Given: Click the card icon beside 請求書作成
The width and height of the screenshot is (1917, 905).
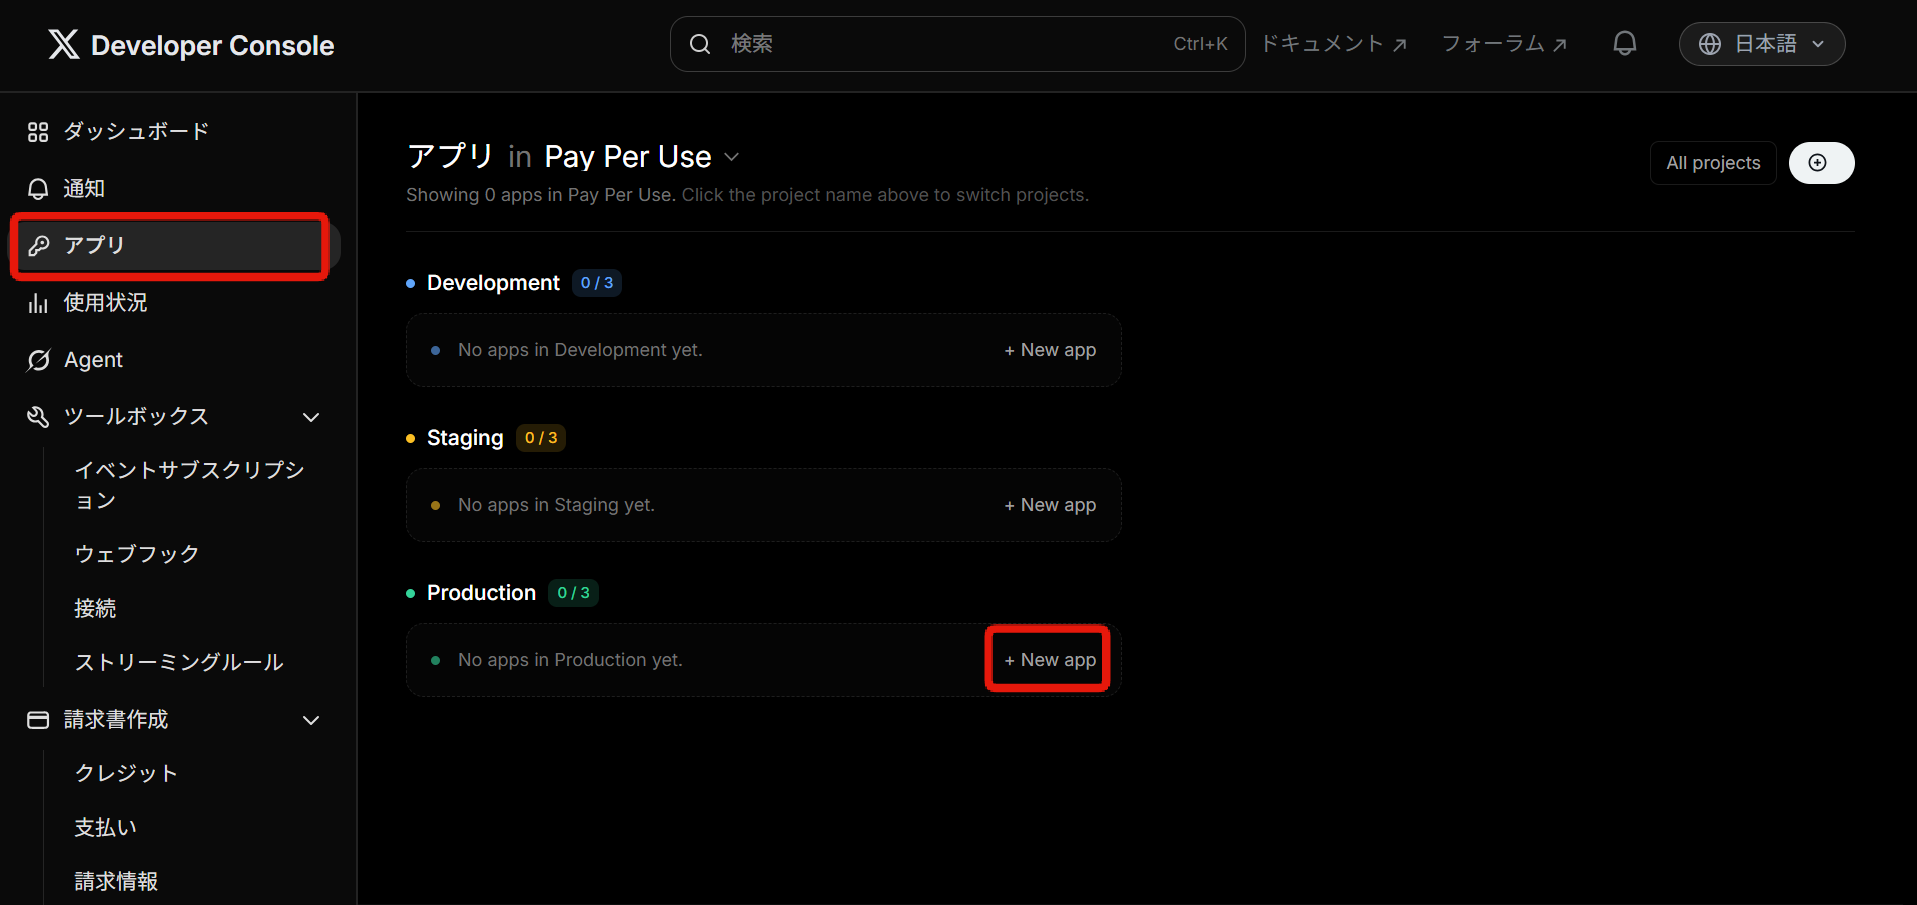Looking at the screenshot, I should tap(38, 720).
